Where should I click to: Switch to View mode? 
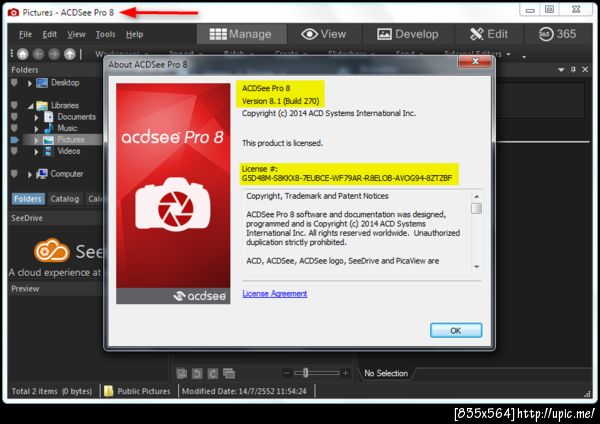point(324,34)
